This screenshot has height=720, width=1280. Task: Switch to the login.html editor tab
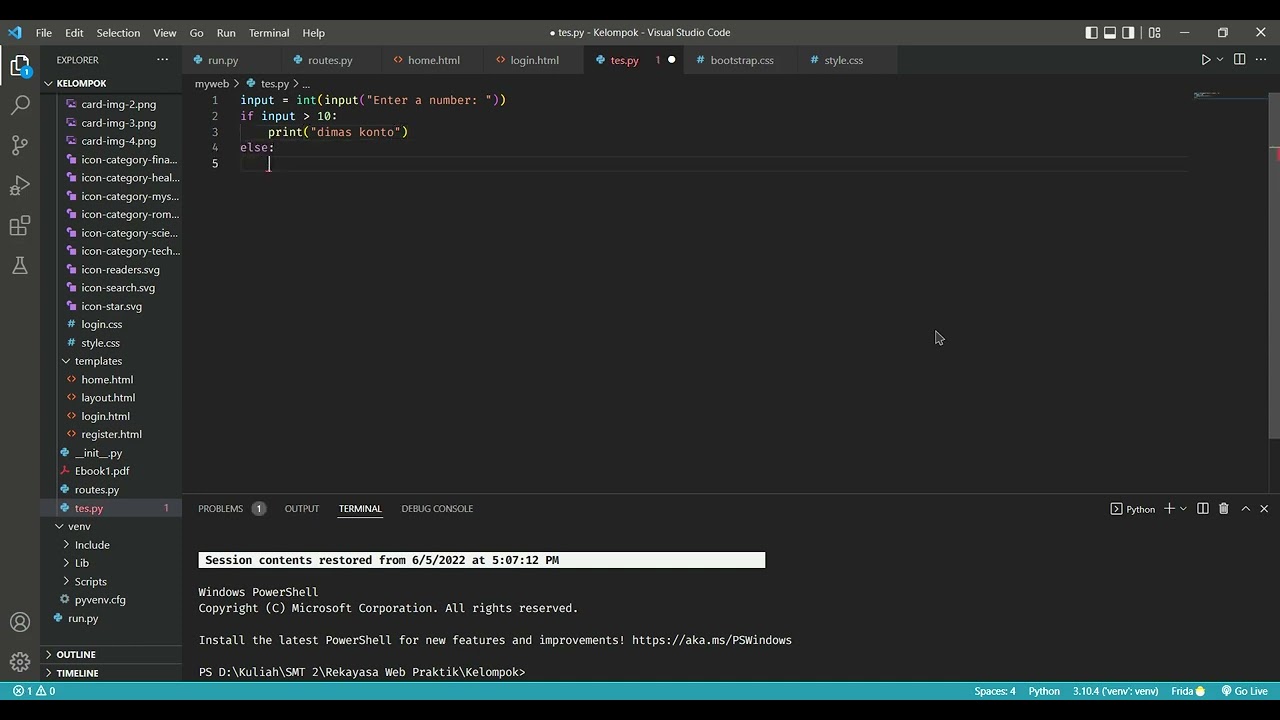tap(535, 60)
